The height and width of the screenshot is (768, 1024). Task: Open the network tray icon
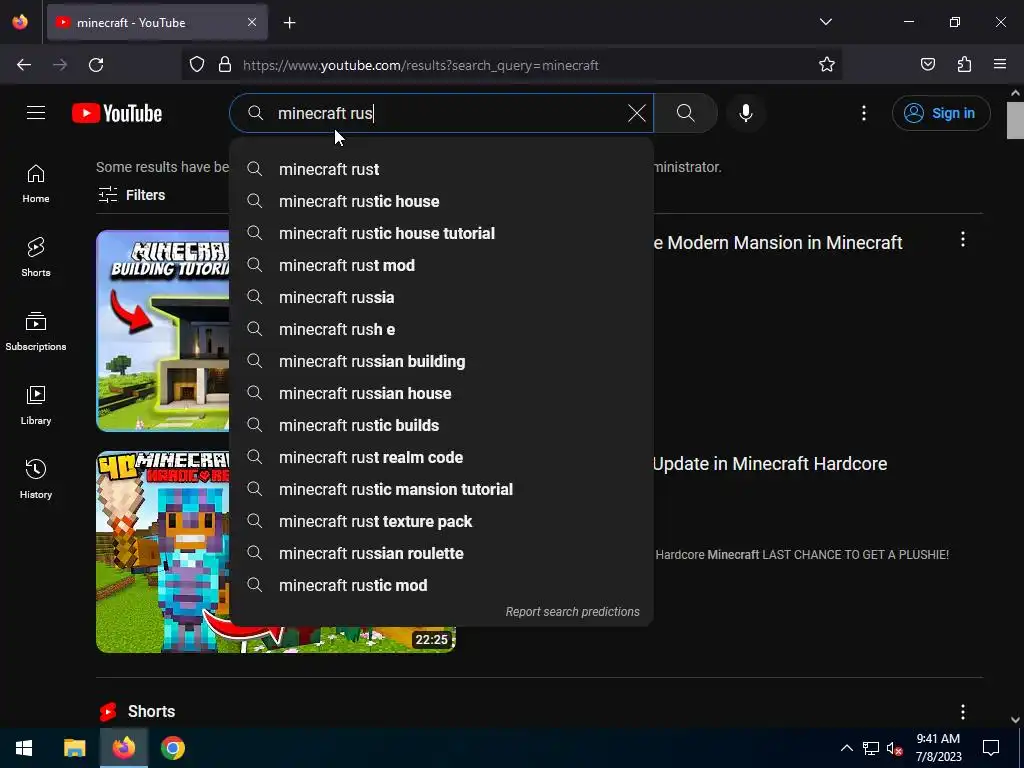[871, 748]
